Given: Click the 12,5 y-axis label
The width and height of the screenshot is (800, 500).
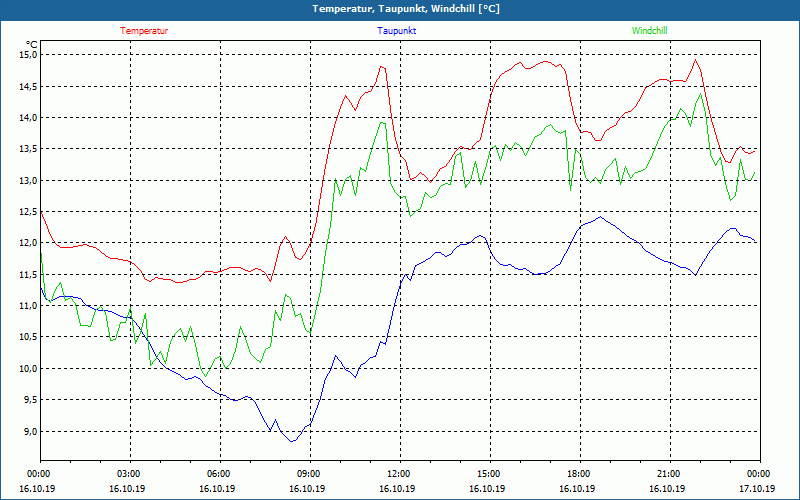Looking at the screenshot, I should coord(29,212).
